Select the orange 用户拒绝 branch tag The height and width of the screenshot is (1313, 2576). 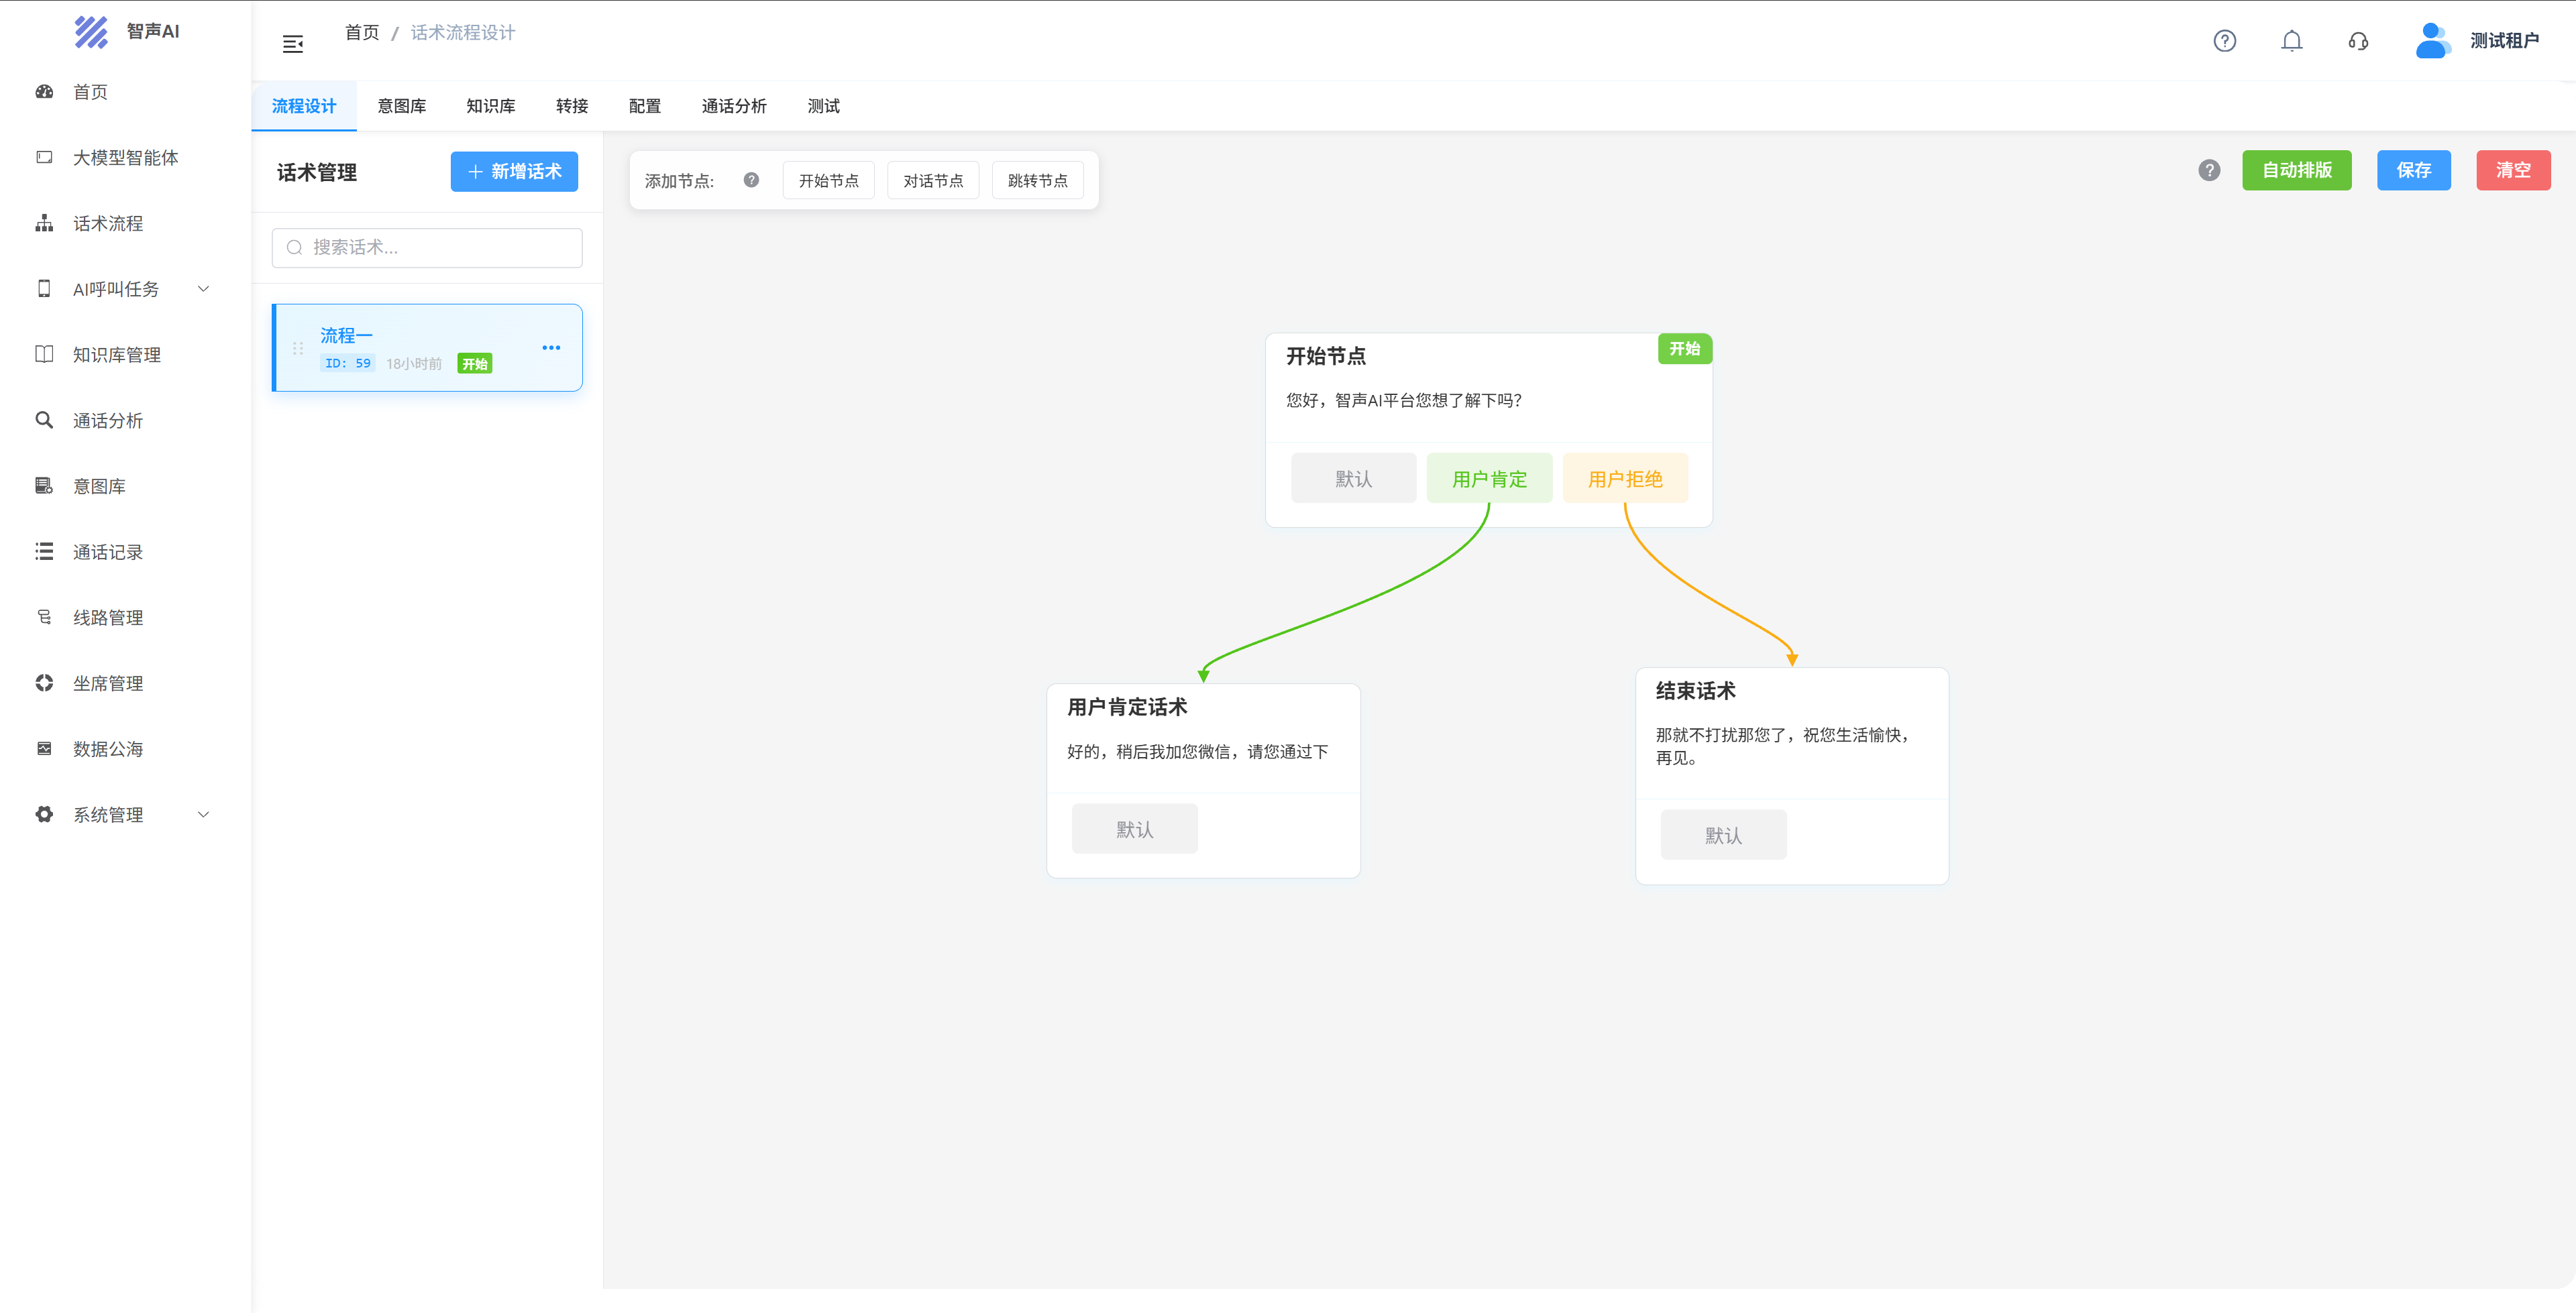point(1625,479)
